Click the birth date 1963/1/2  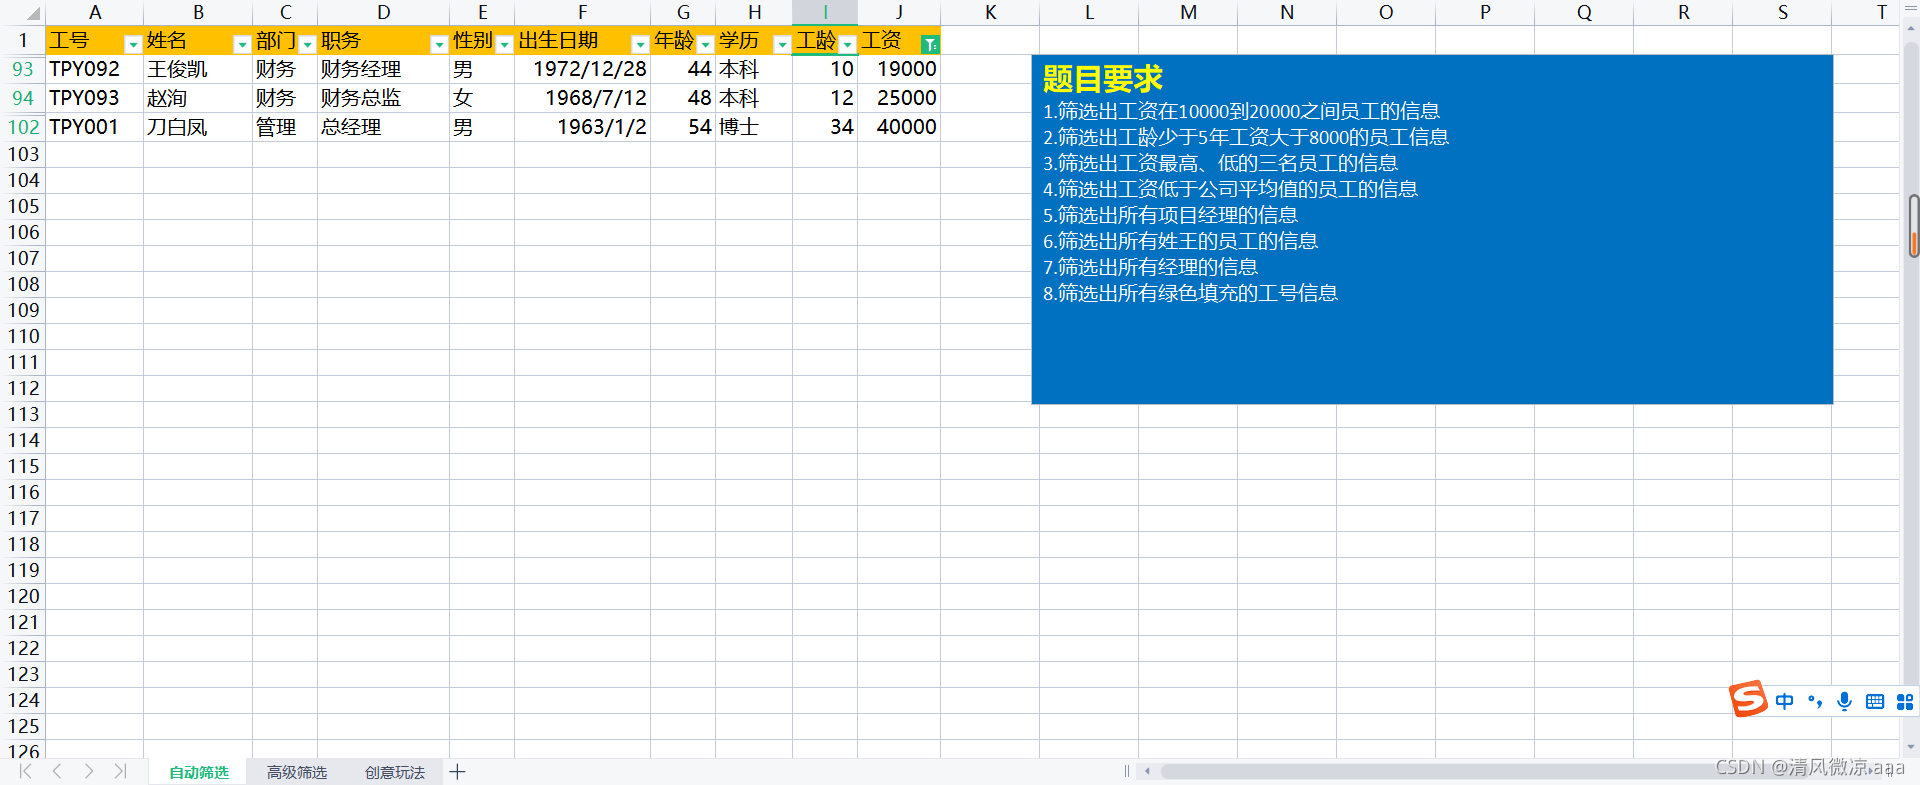coord(582,127)
